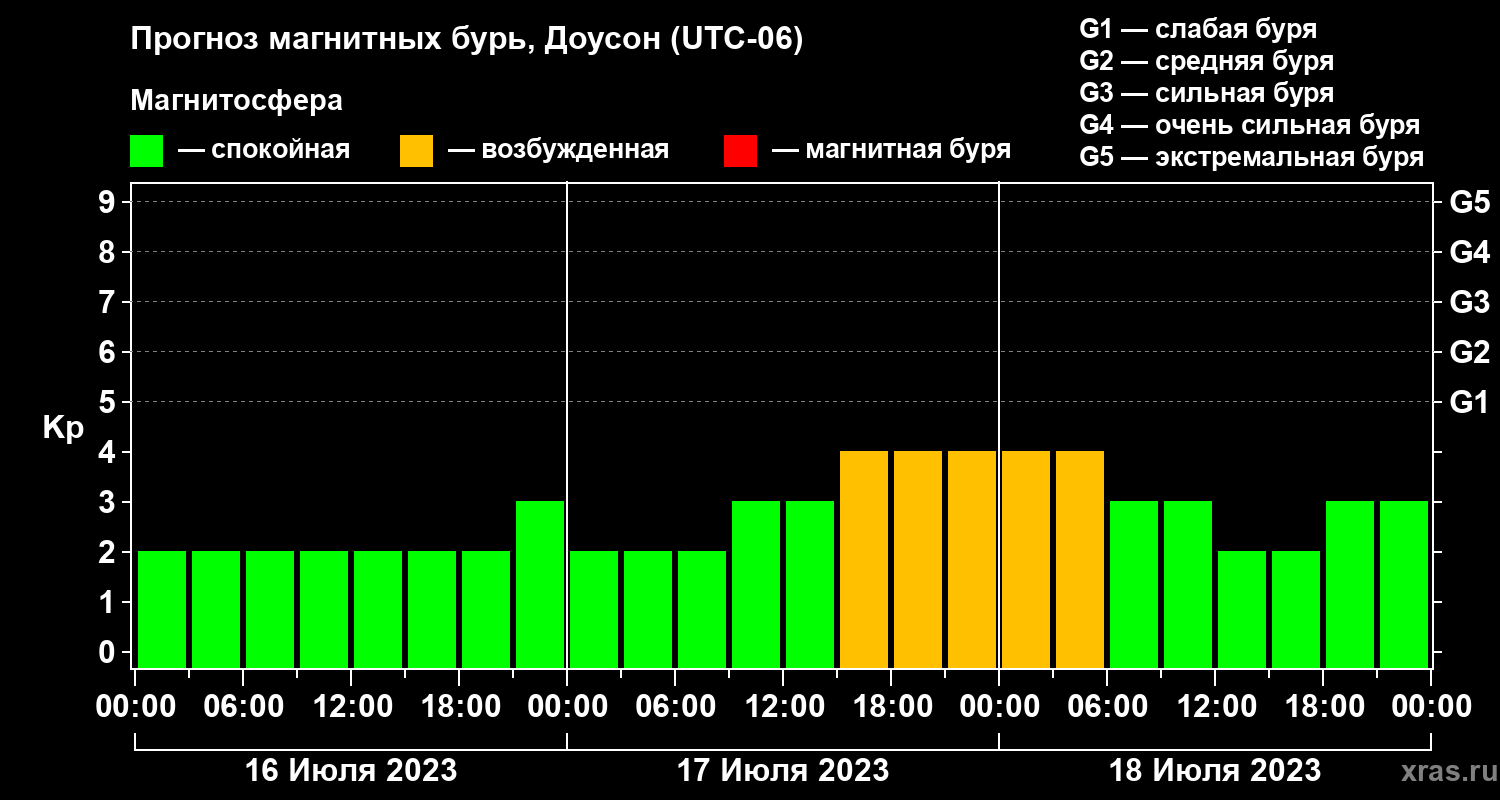
Task: Click '06:00' tick label under 18 July
Action: 1107,706
